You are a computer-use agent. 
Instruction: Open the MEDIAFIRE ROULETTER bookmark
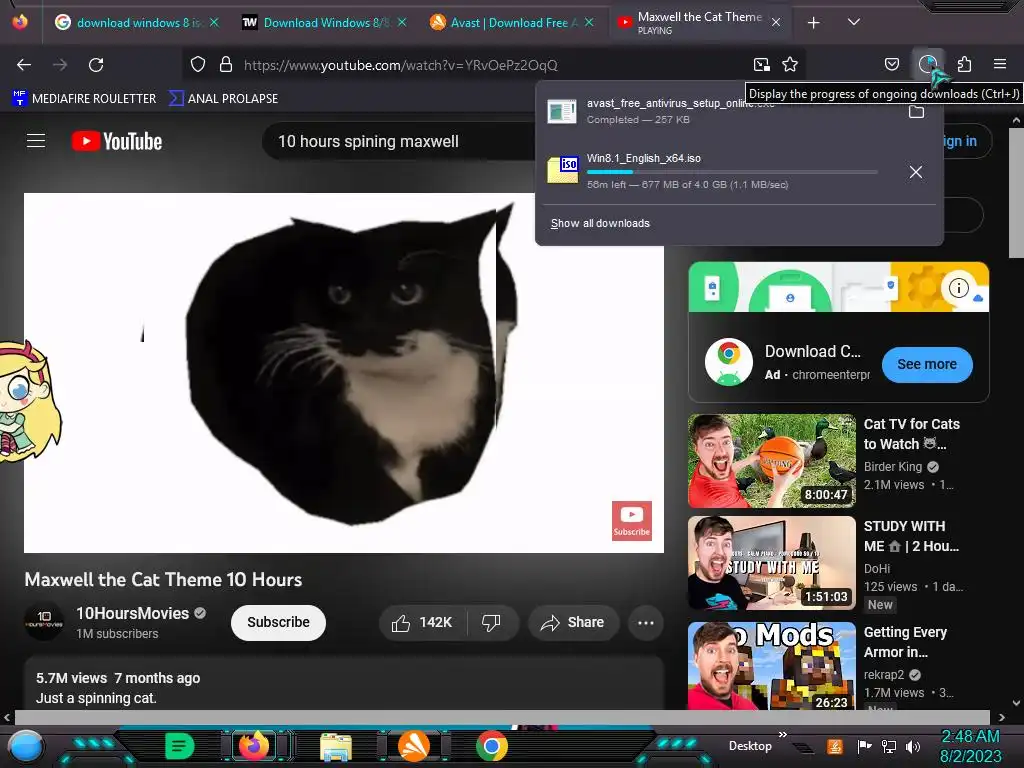(84, 99)
